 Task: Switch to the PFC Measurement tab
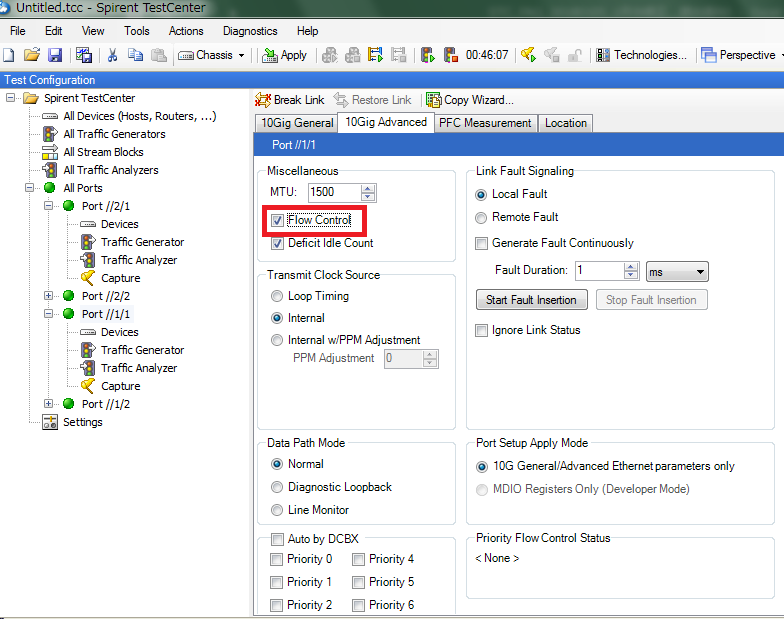(x=485, y=123)
